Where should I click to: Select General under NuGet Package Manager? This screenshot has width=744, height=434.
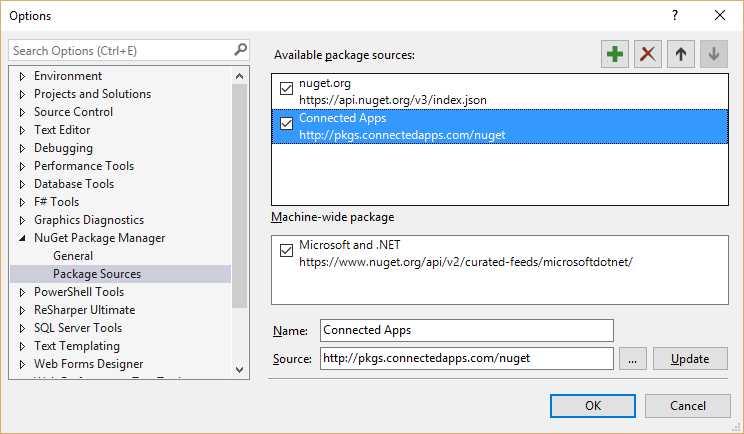click(73, 256)
